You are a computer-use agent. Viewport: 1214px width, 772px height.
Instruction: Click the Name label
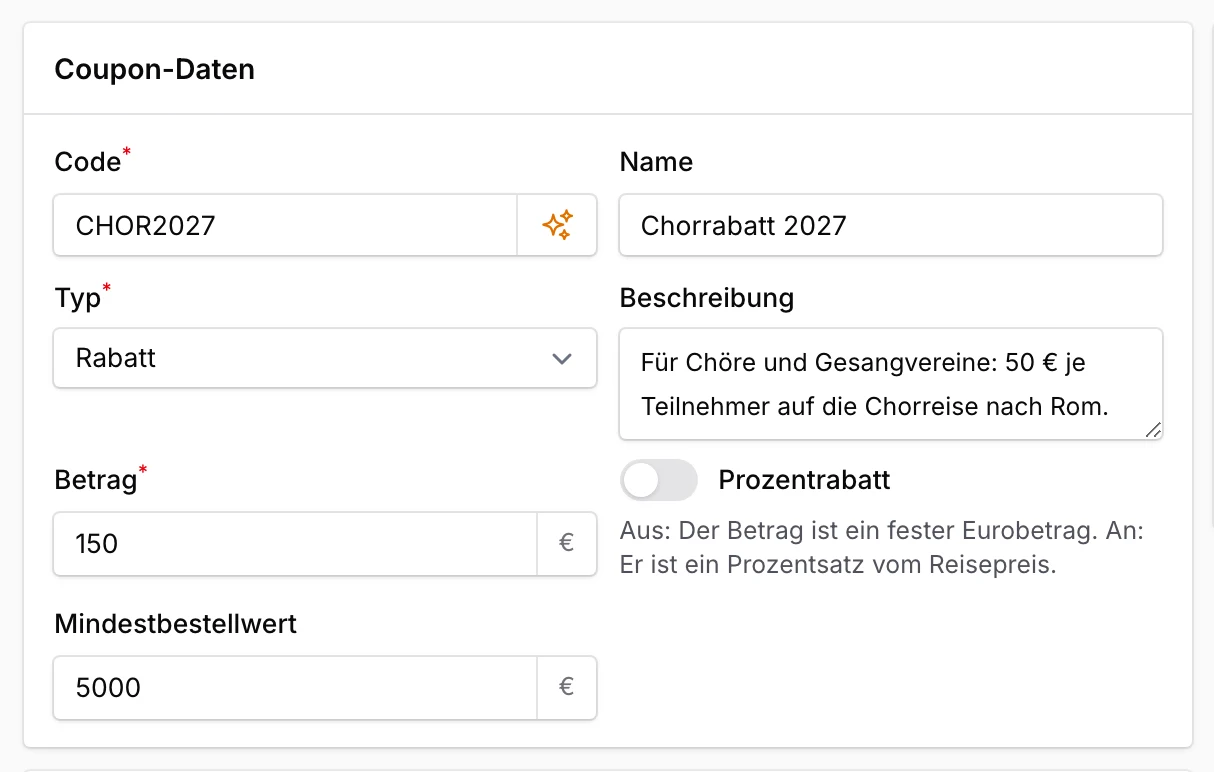[656, 162]
